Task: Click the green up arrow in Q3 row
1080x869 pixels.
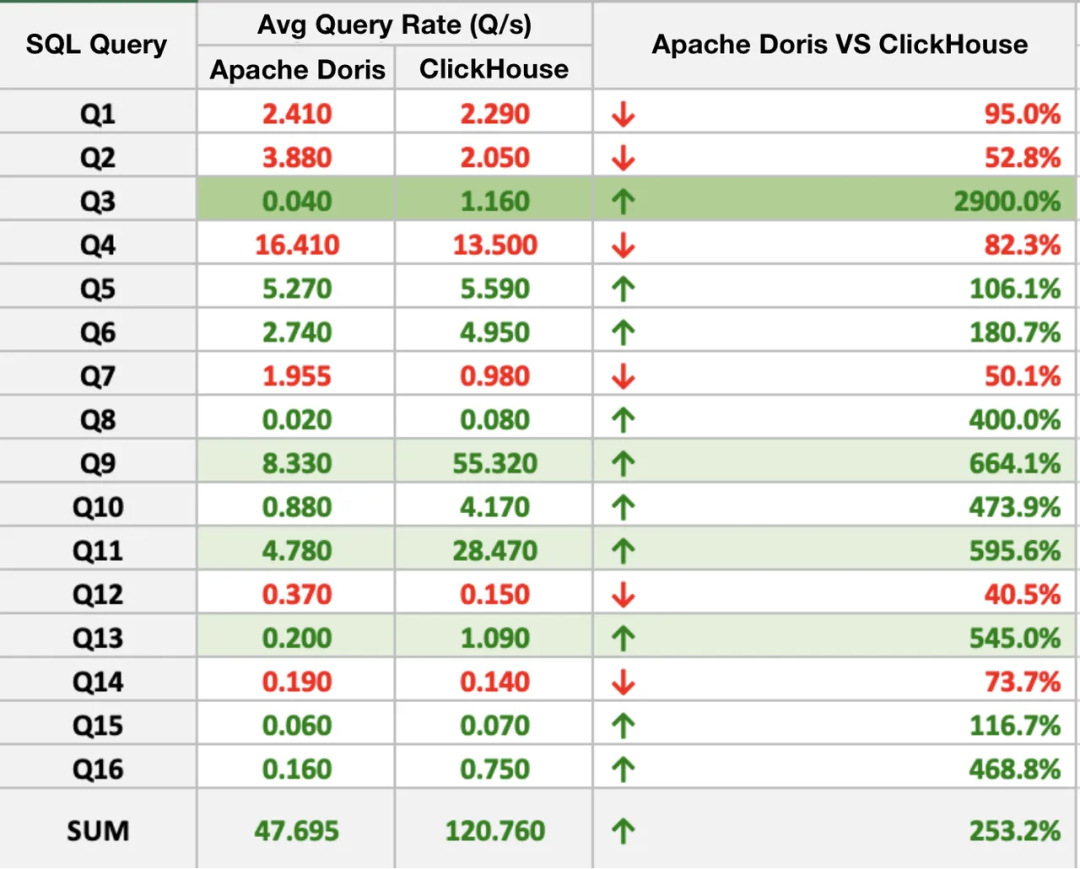Action: tap(623, 201)
